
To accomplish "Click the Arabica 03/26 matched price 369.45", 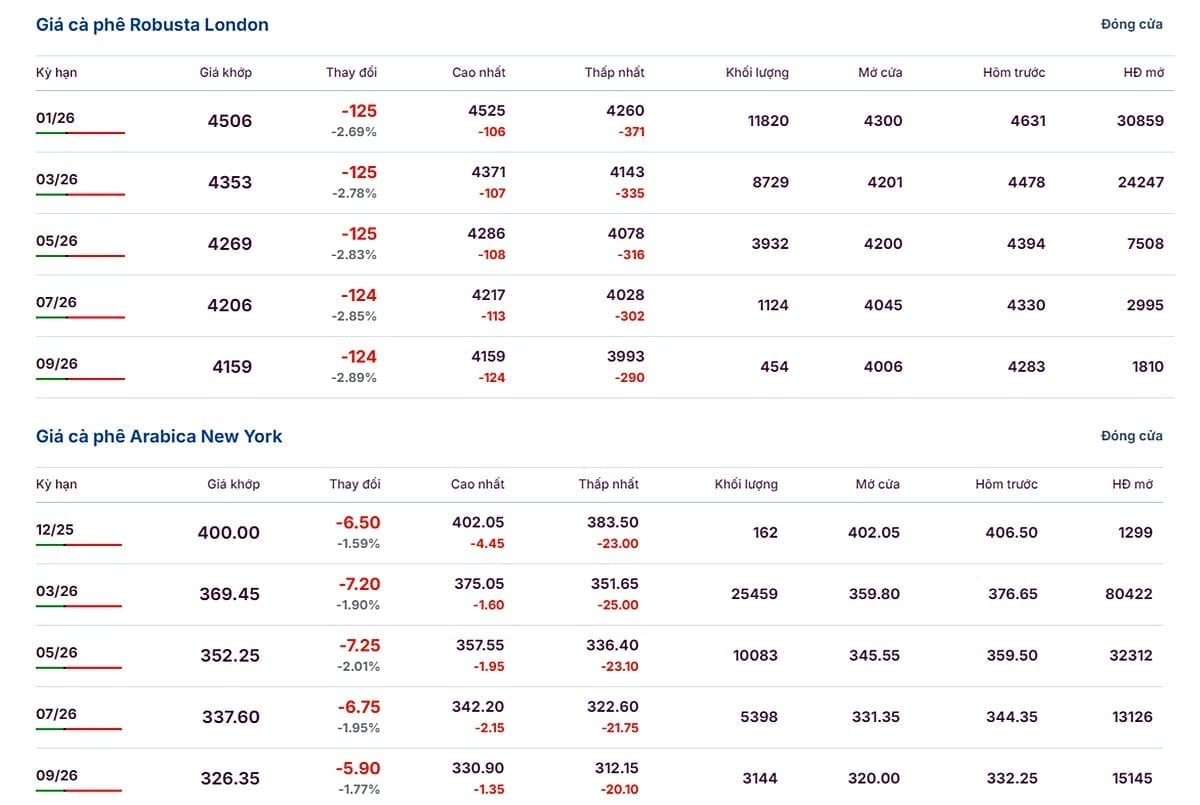I will pos(229,595).
